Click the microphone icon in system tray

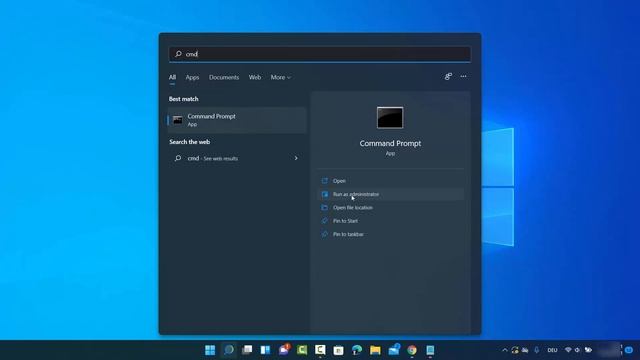(537, 350)
